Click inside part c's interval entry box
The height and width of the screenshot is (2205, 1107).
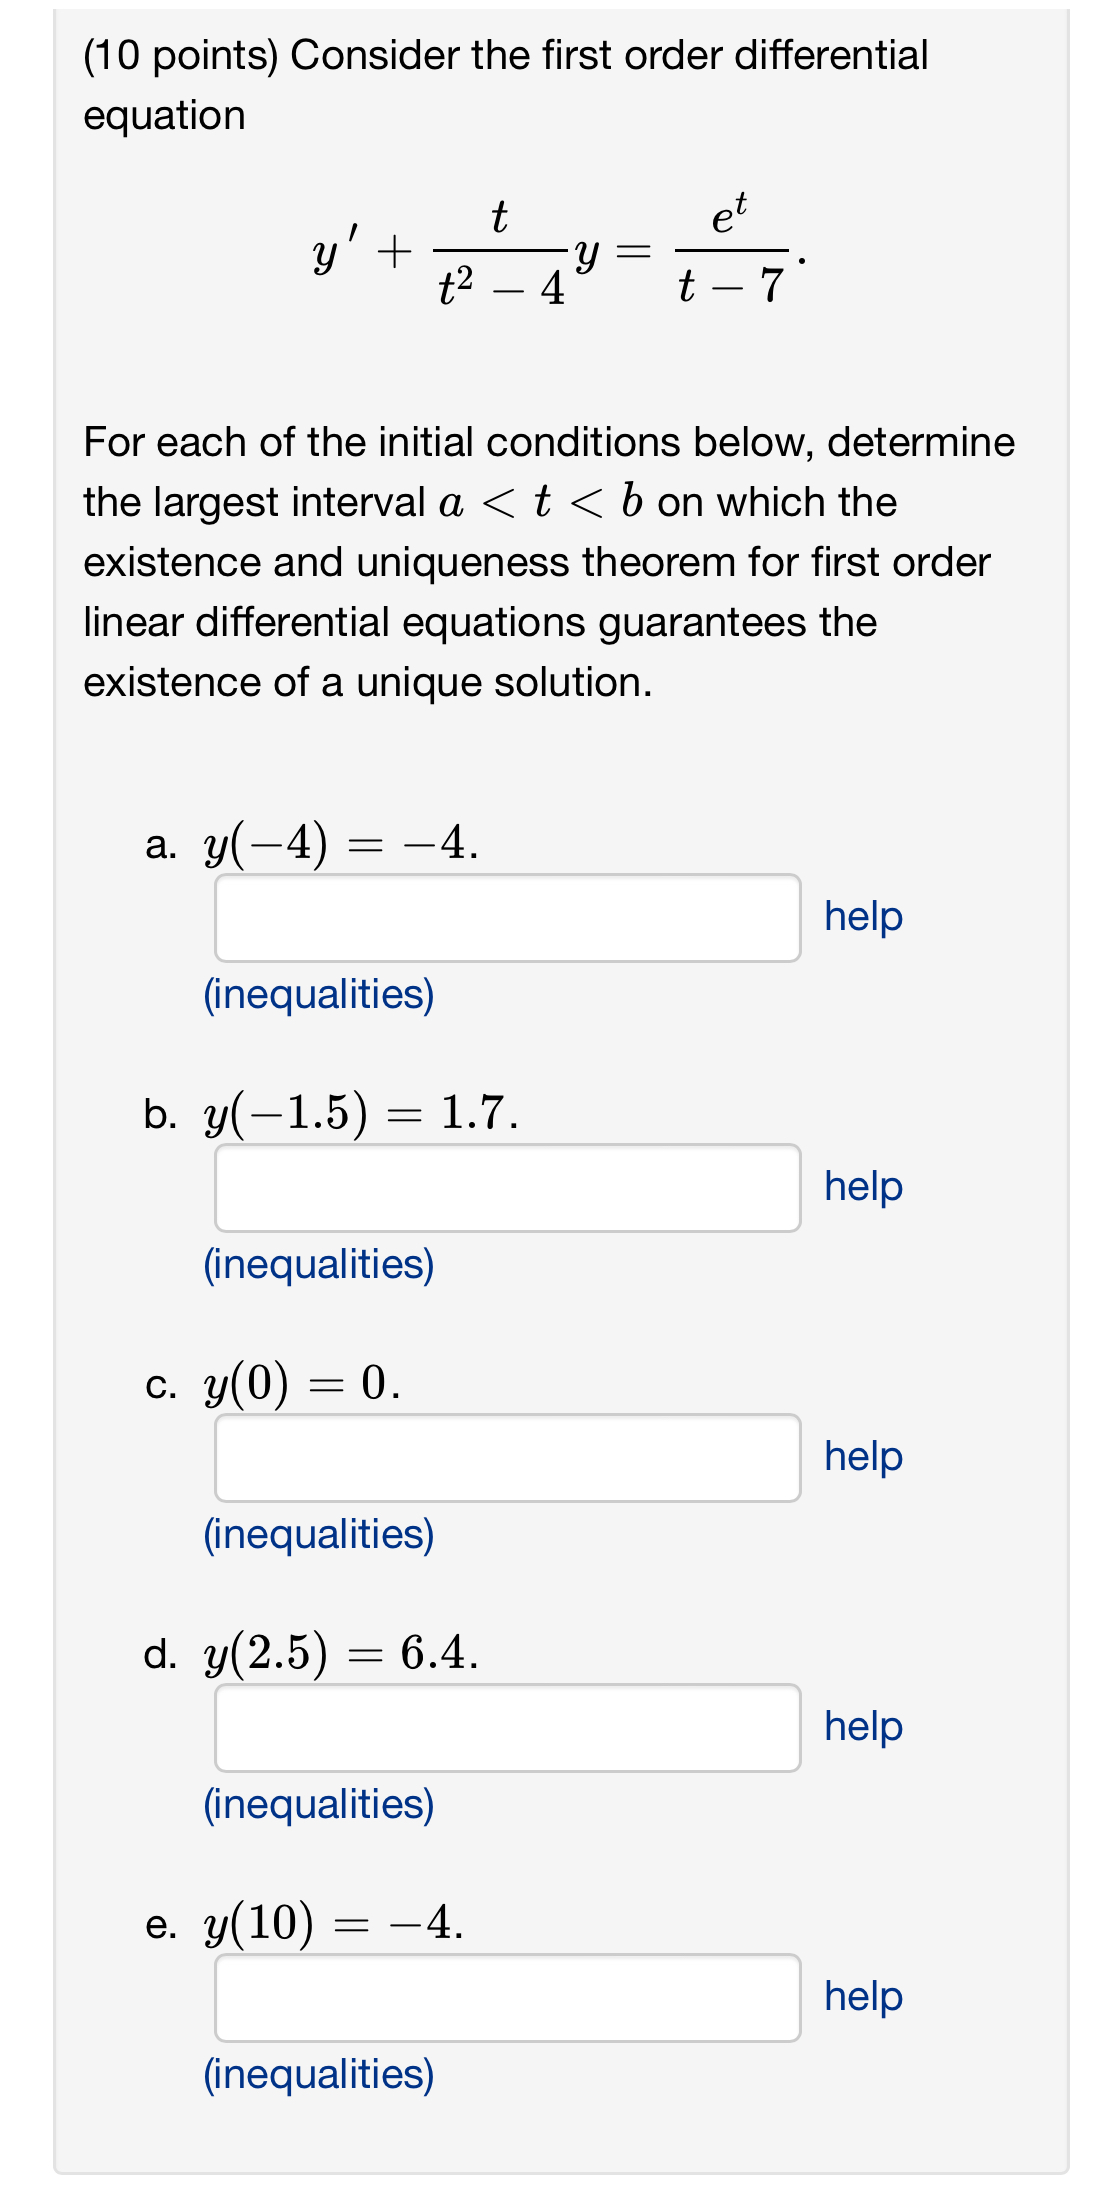(505, 1458)
